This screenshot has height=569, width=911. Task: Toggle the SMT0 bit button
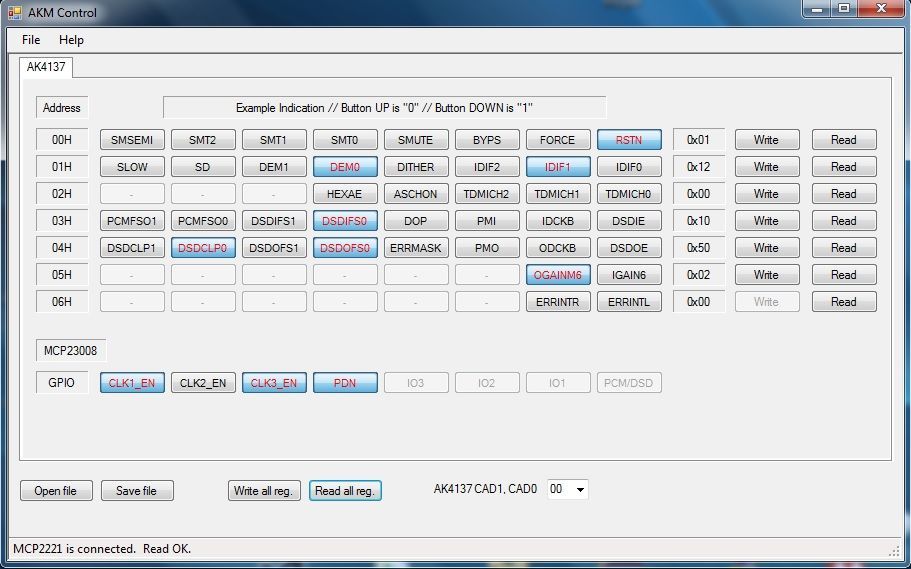(x=345, y=139)
